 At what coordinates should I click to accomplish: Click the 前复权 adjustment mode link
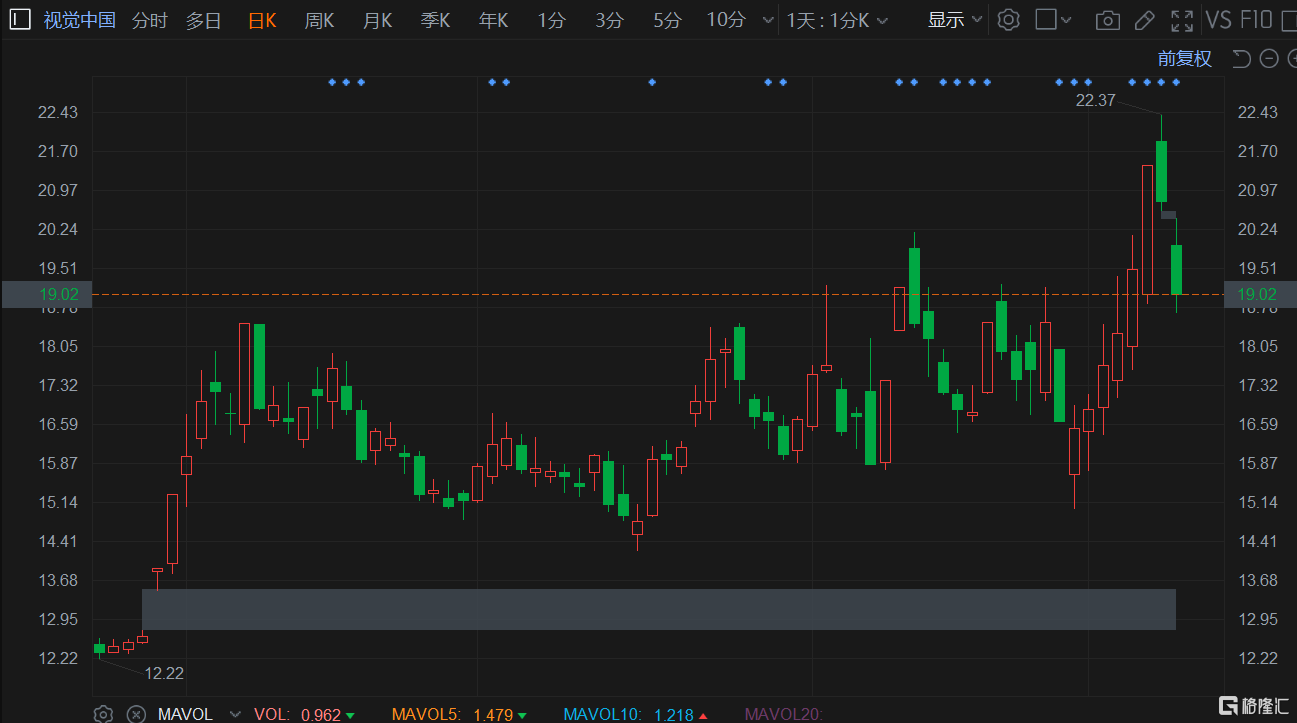[1185, 59]
